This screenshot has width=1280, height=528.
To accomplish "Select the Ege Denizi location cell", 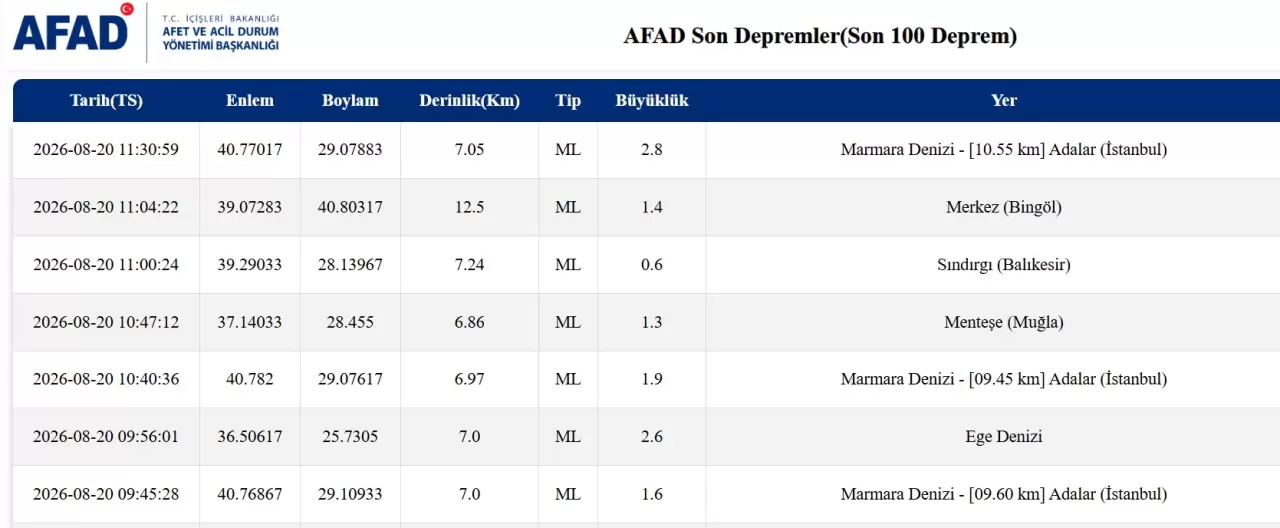I will click(x=1004, y=437).
